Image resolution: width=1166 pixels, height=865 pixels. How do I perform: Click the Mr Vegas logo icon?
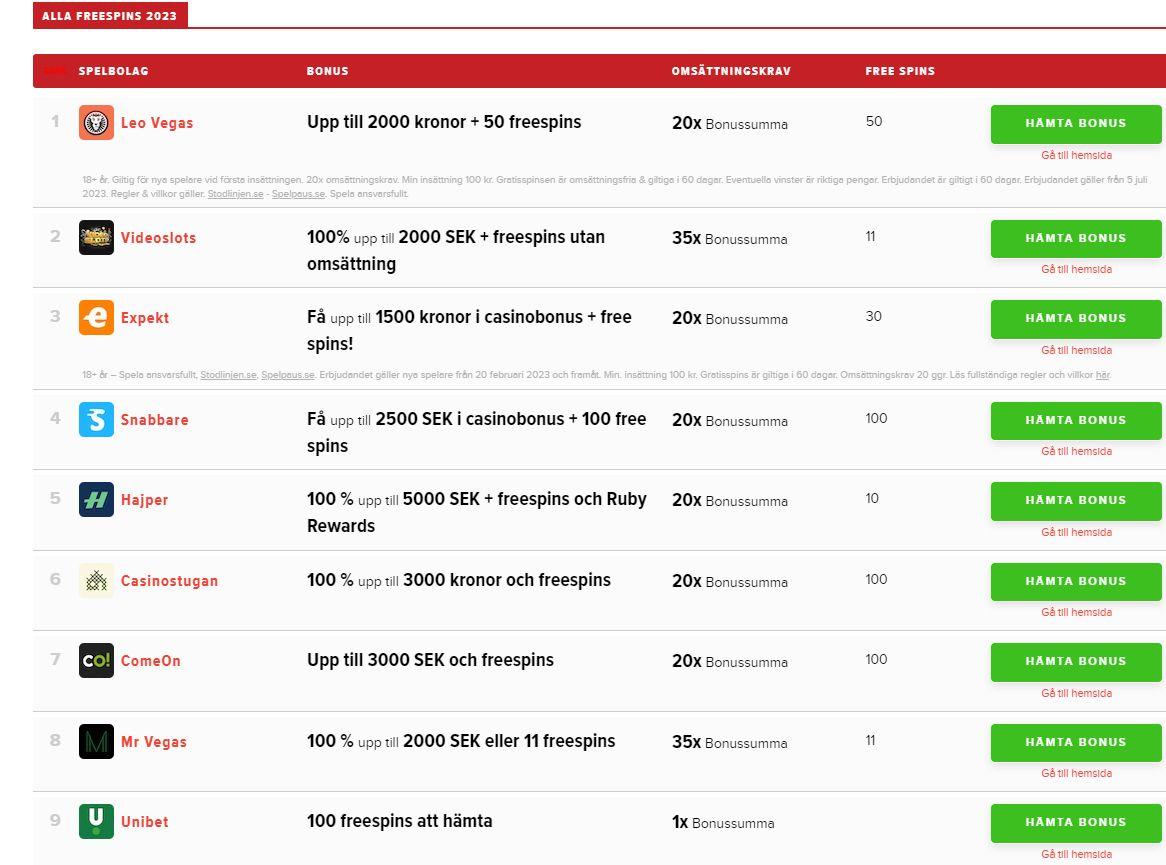(96, 742)
